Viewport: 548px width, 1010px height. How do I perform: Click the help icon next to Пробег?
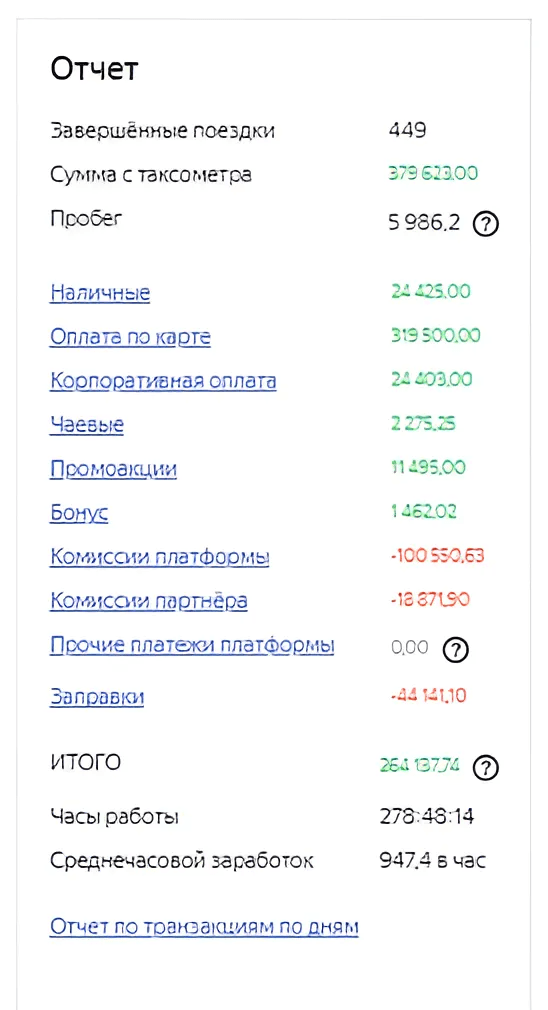[x=486, y=224]
